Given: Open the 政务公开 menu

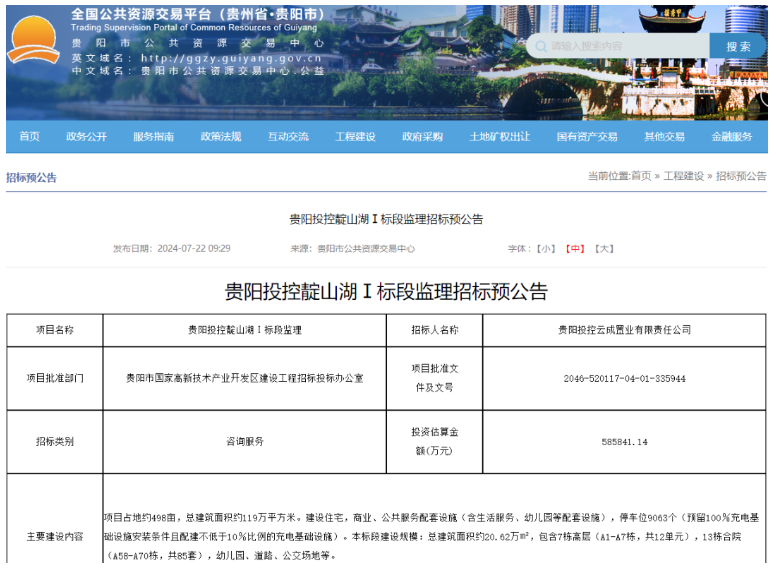Looking at the screenshot, I should pos(87,137).
